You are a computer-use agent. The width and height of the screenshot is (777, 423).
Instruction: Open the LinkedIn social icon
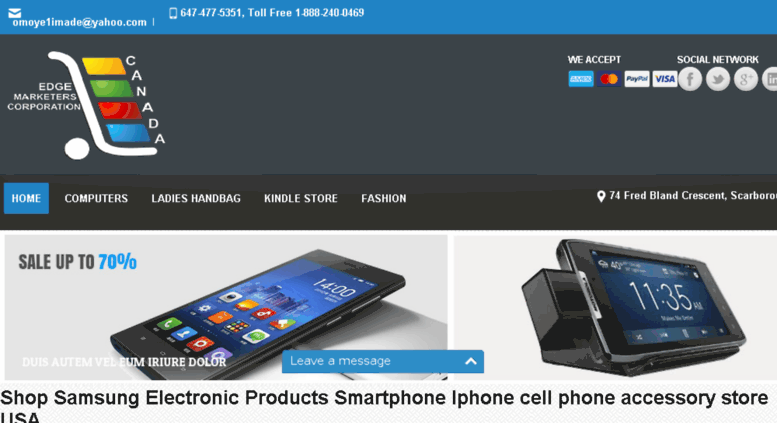770,79
